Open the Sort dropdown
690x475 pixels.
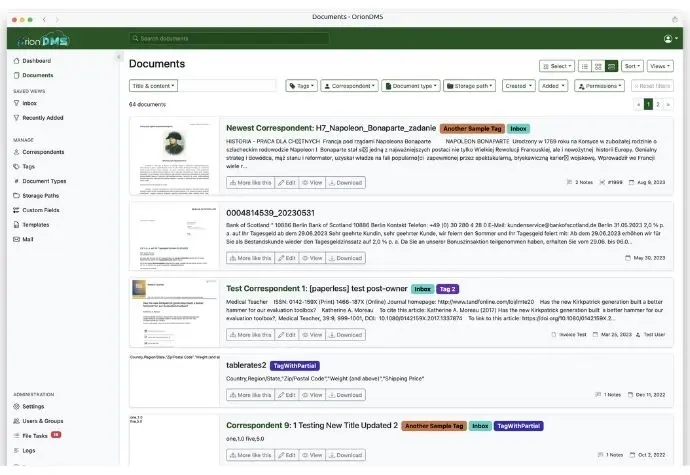(632, 66)
